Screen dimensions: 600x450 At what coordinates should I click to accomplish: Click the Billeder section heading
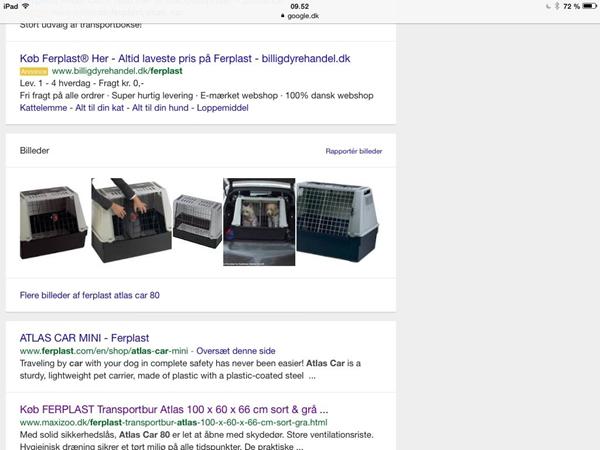34,151
